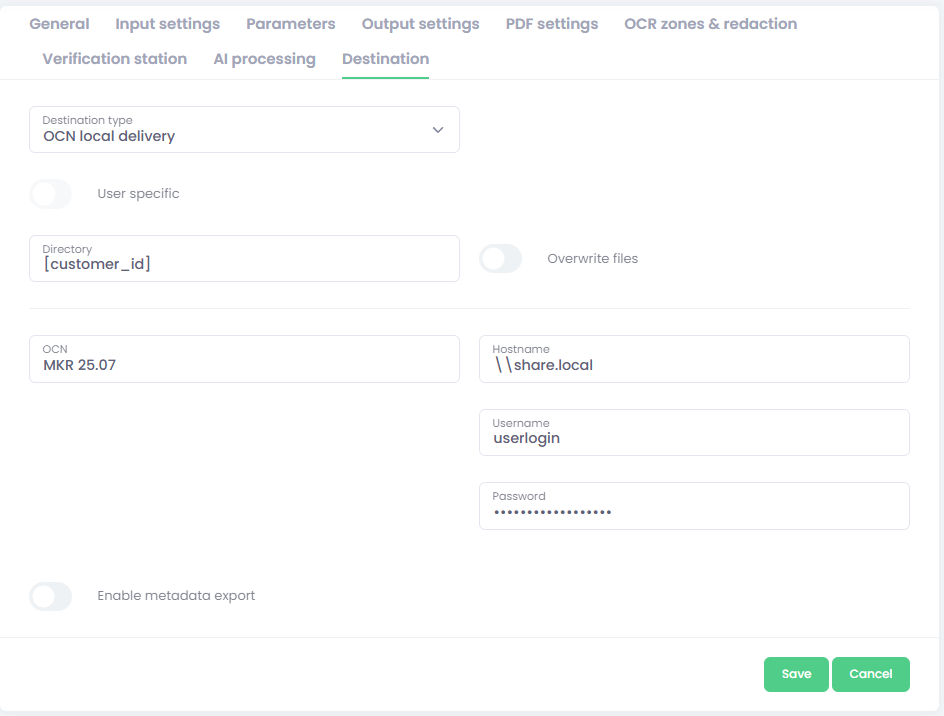Go to the Parameters tab
Image resolution: width=944 pixels, height=716 pixels.
pyautogui.click(x=290, y=24)
